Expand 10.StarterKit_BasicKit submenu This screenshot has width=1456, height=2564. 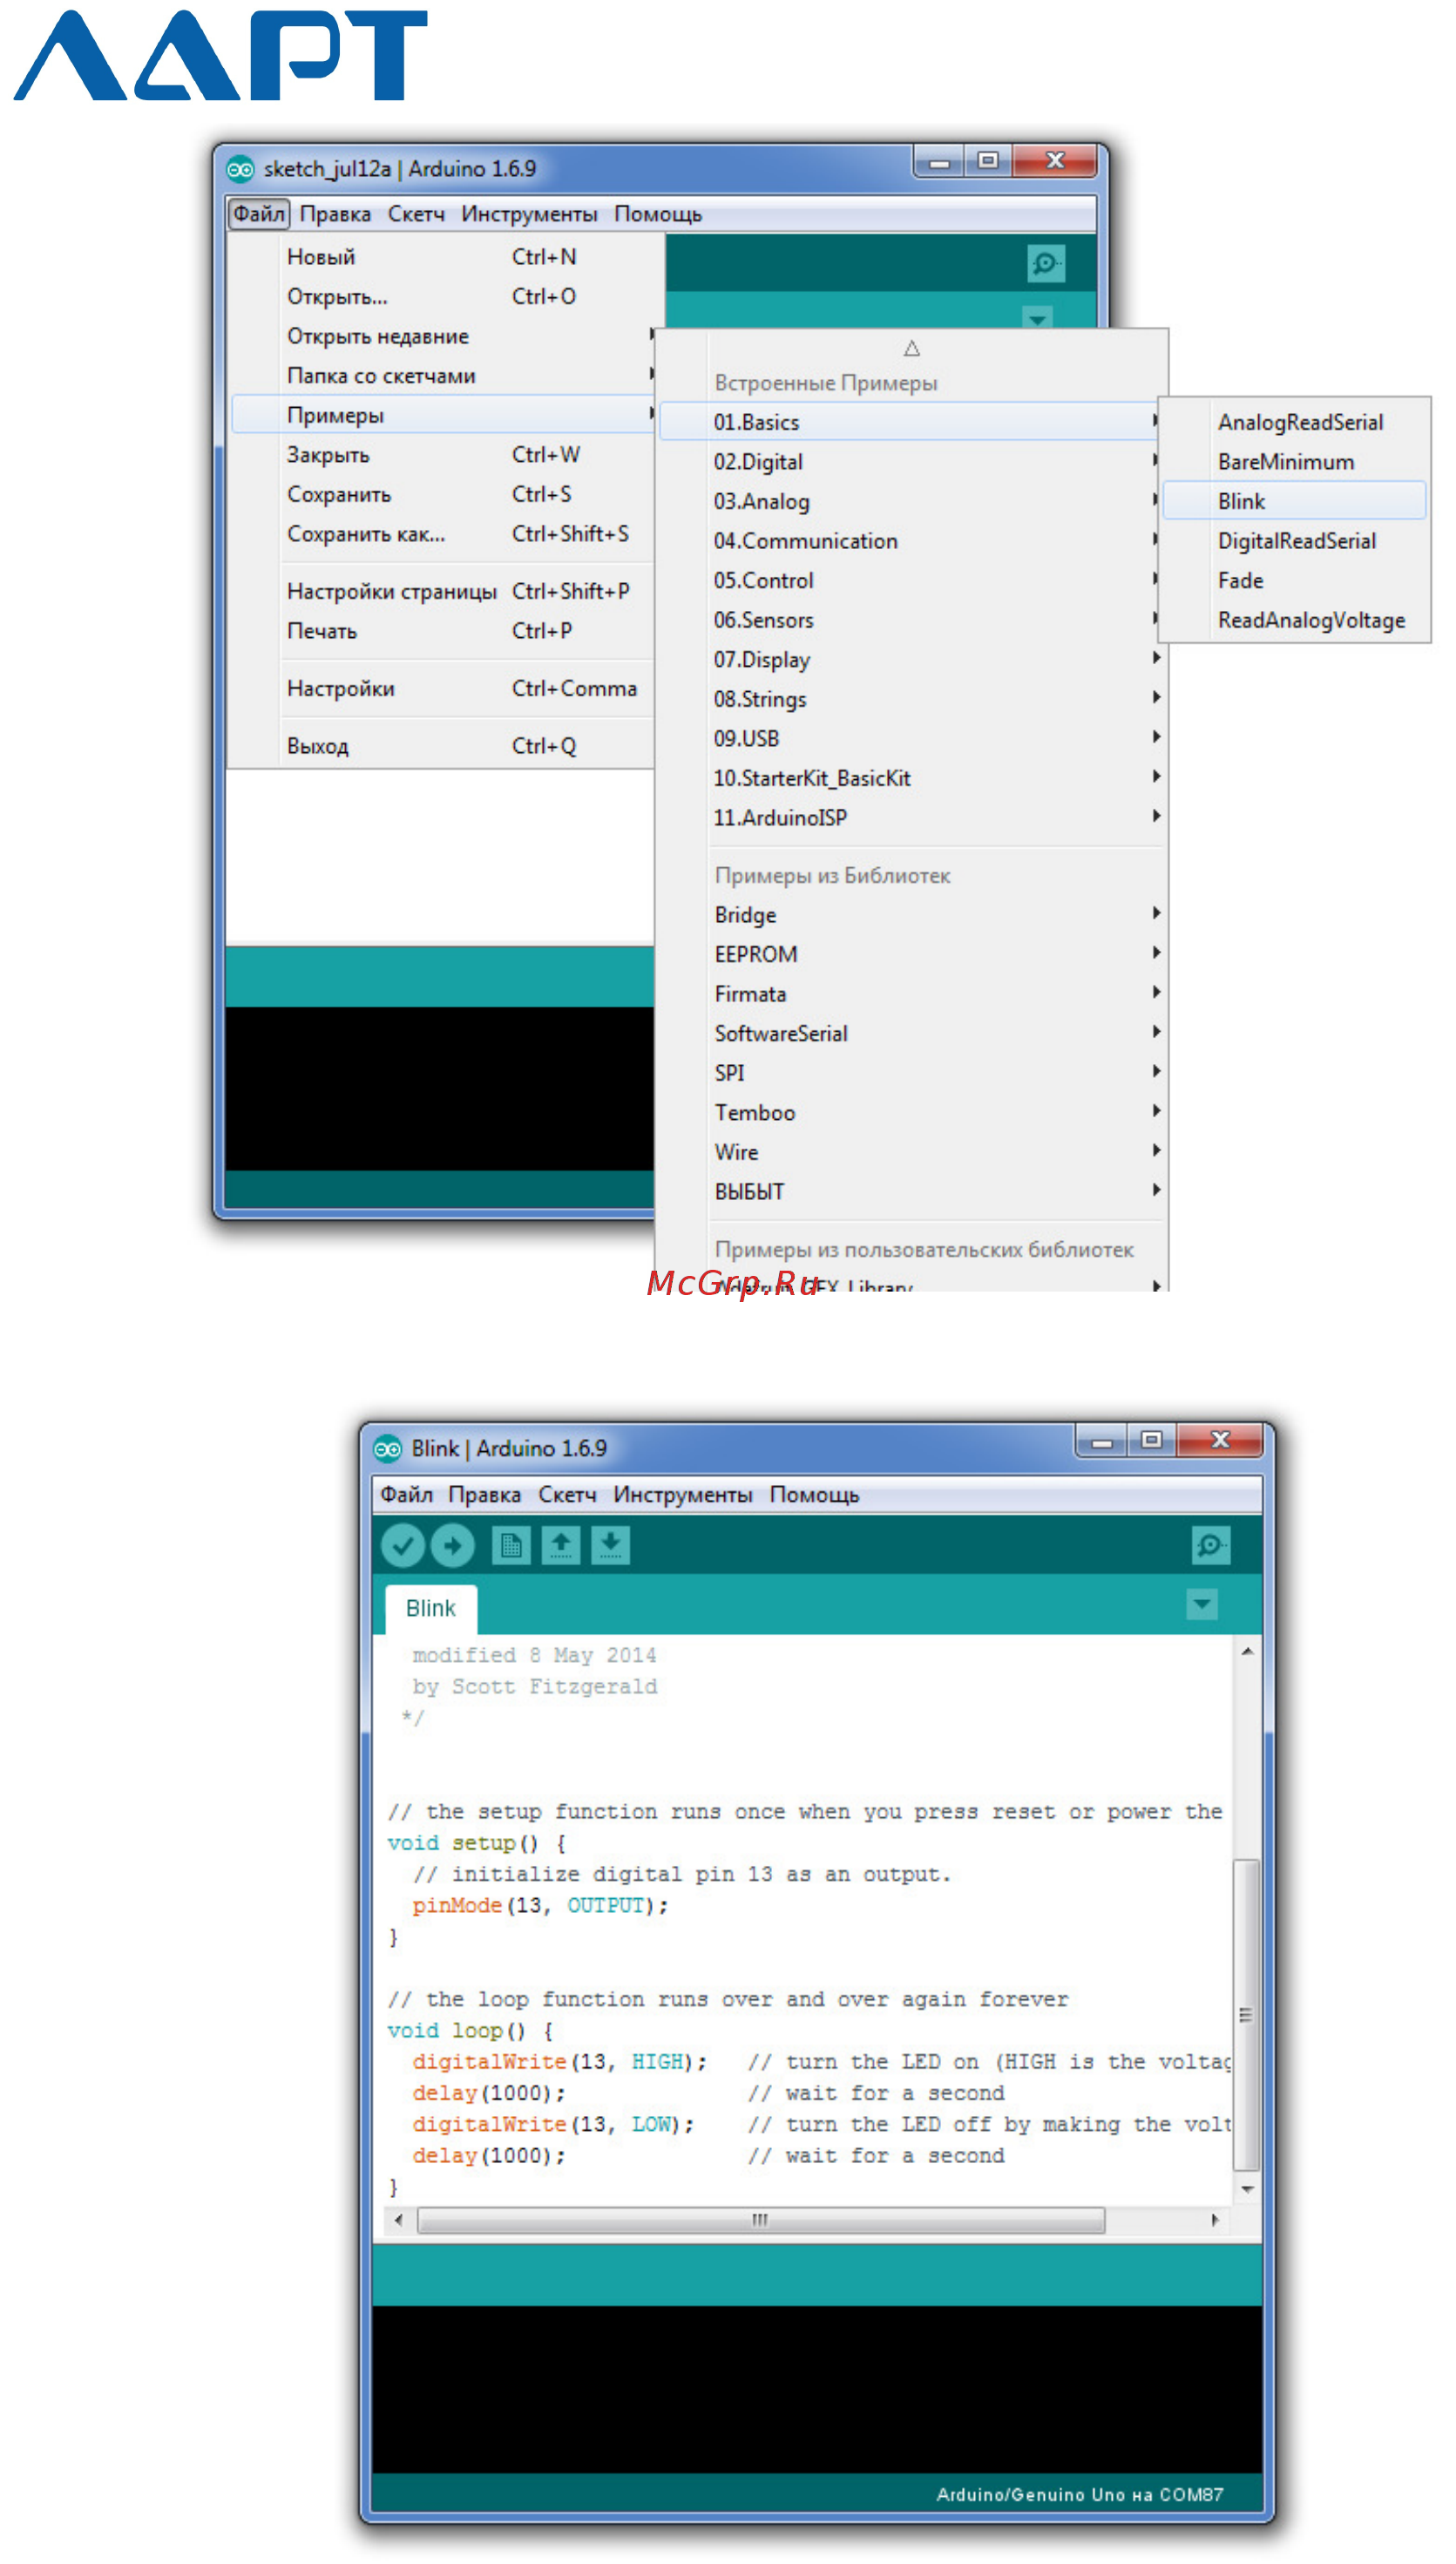(912, 778)
